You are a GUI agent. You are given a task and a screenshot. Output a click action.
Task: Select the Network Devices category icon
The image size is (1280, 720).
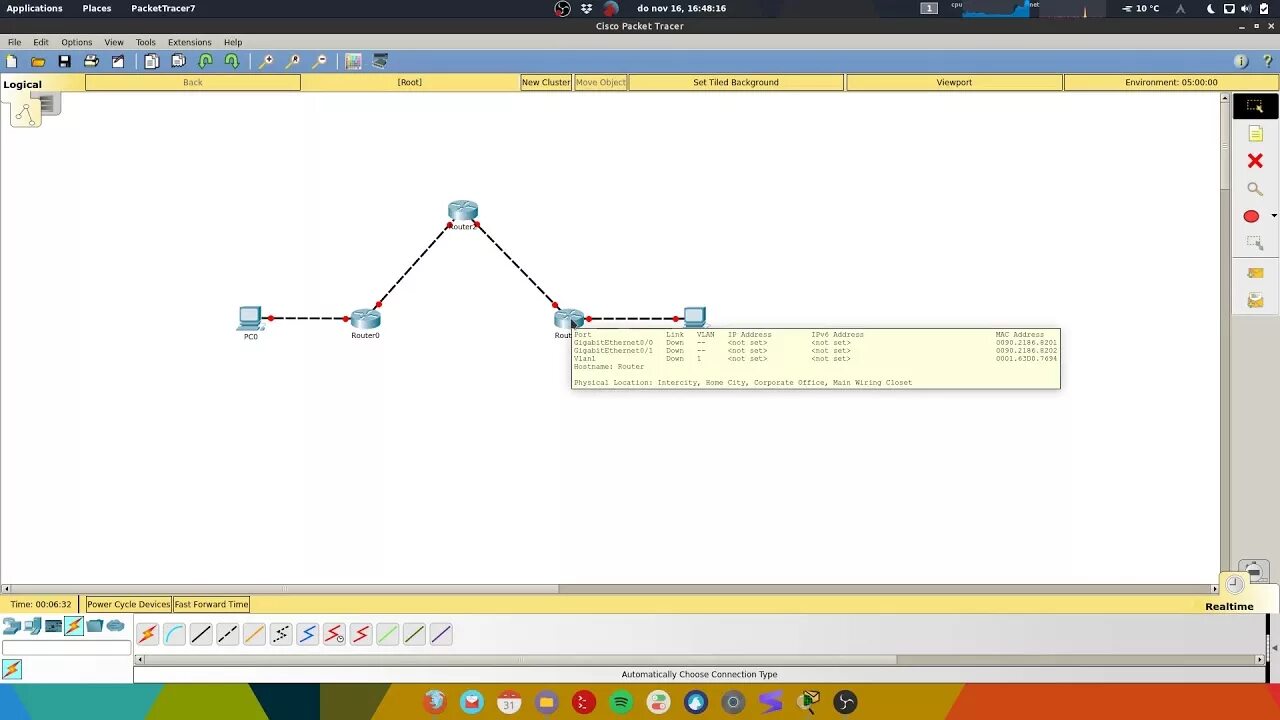point(12,626)
